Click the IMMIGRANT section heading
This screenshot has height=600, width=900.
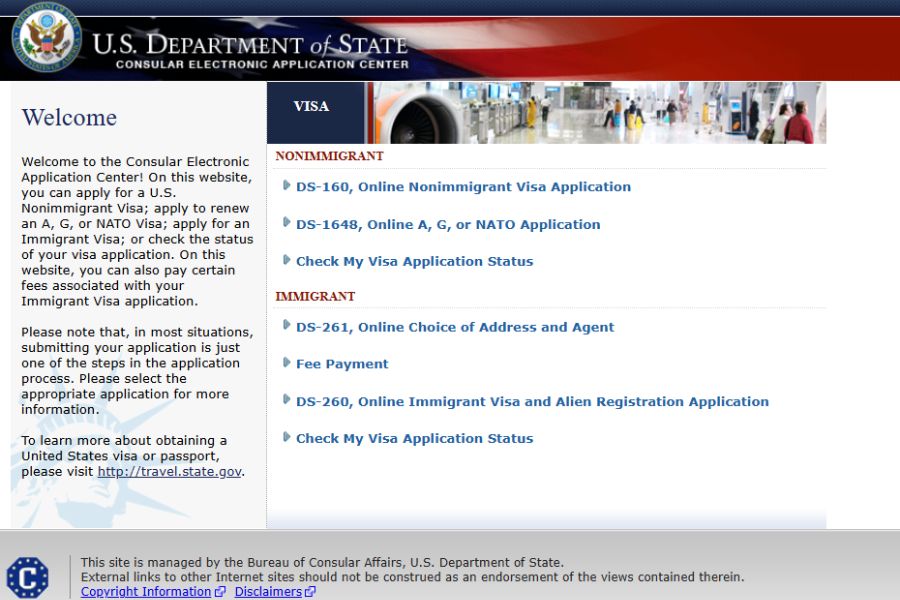coord(315,297)
